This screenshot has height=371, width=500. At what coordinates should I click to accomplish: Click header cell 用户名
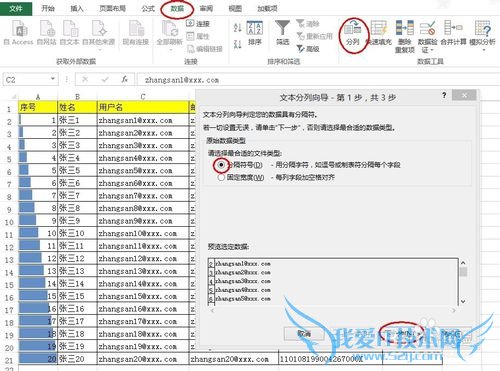point(143,107)
